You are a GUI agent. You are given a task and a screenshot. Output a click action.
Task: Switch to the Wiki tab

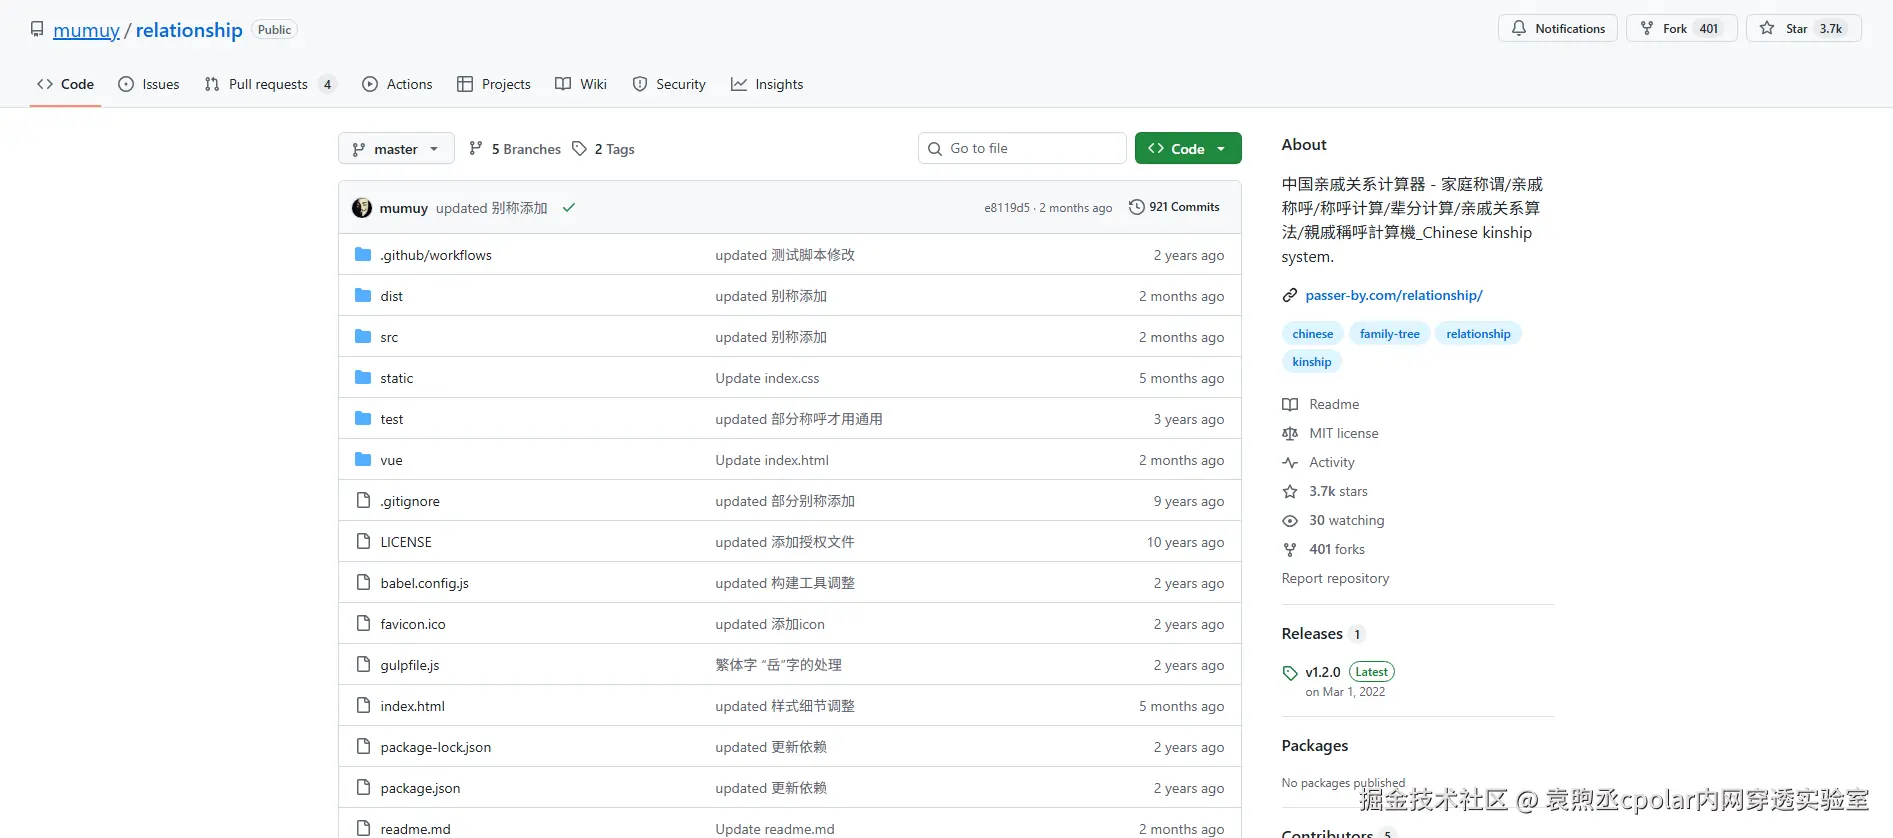pyautogui.click(x=581, y=84)
